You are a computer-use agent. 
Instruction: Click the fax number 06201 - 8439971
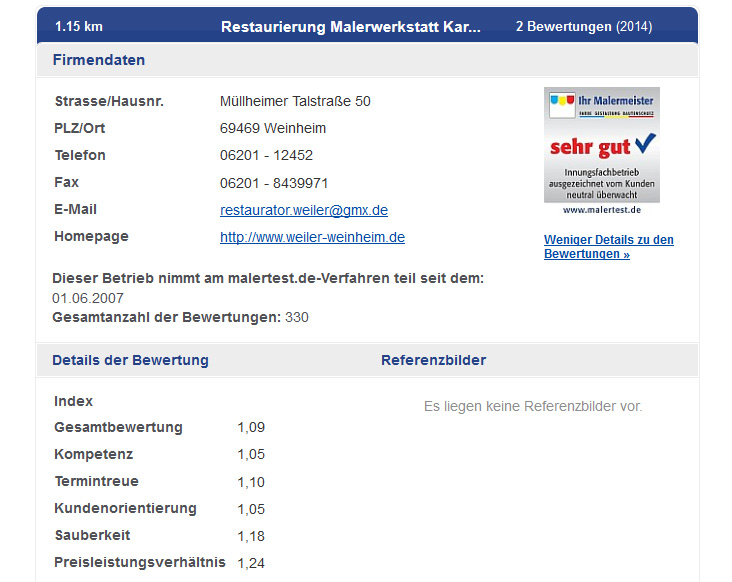274,183
